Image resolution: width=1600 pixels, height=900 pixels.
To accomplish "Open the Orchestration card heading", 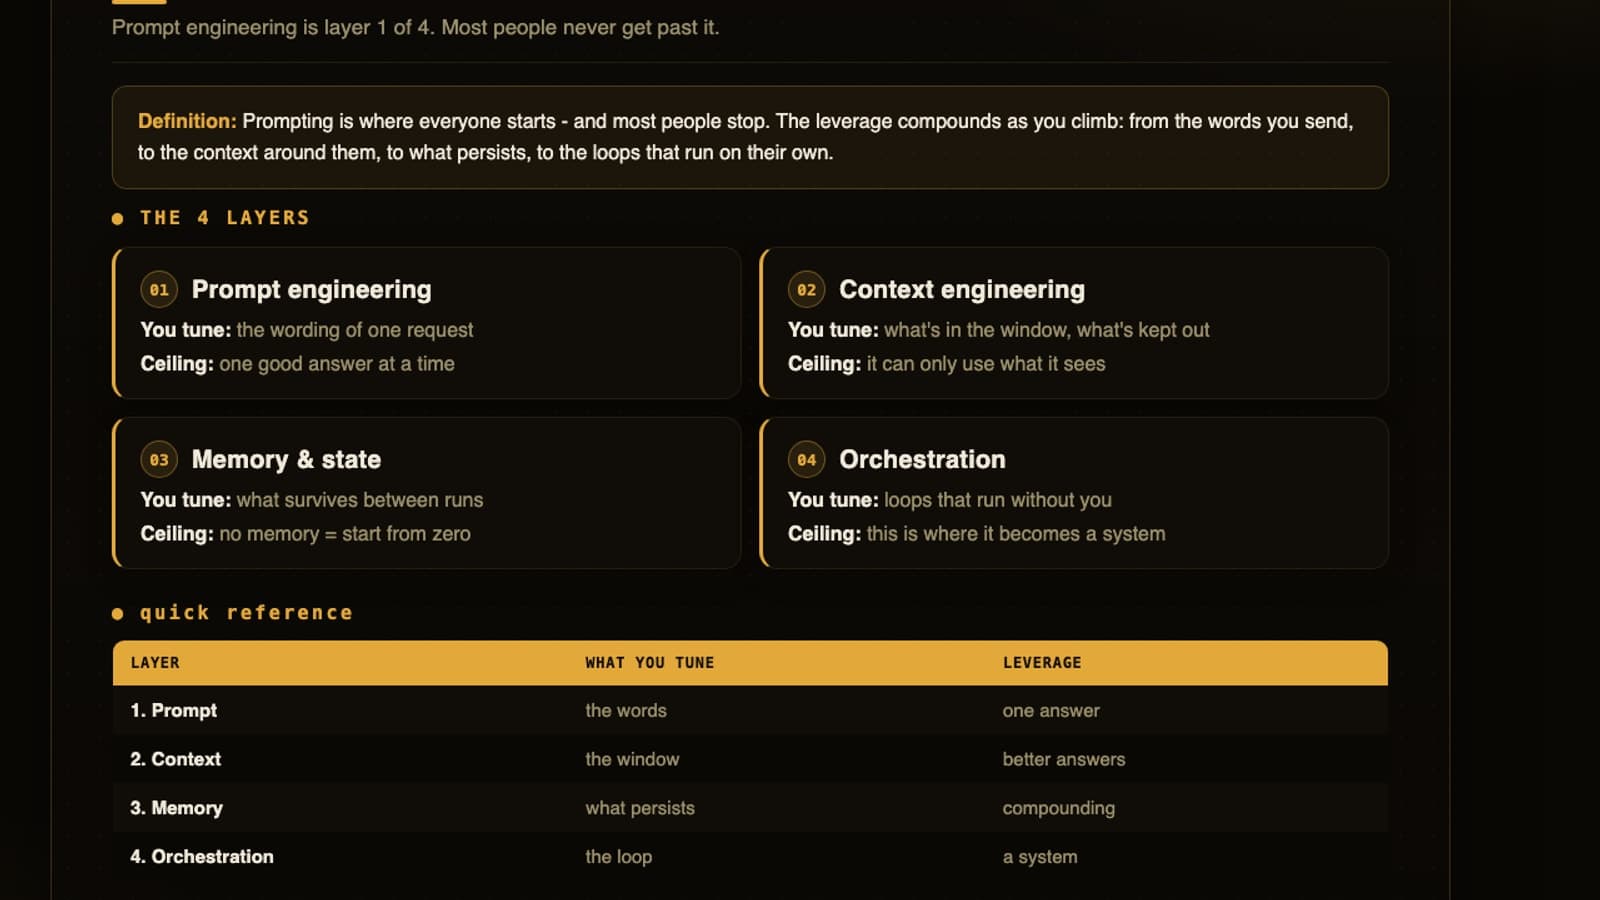I will (x=922, y=460).
